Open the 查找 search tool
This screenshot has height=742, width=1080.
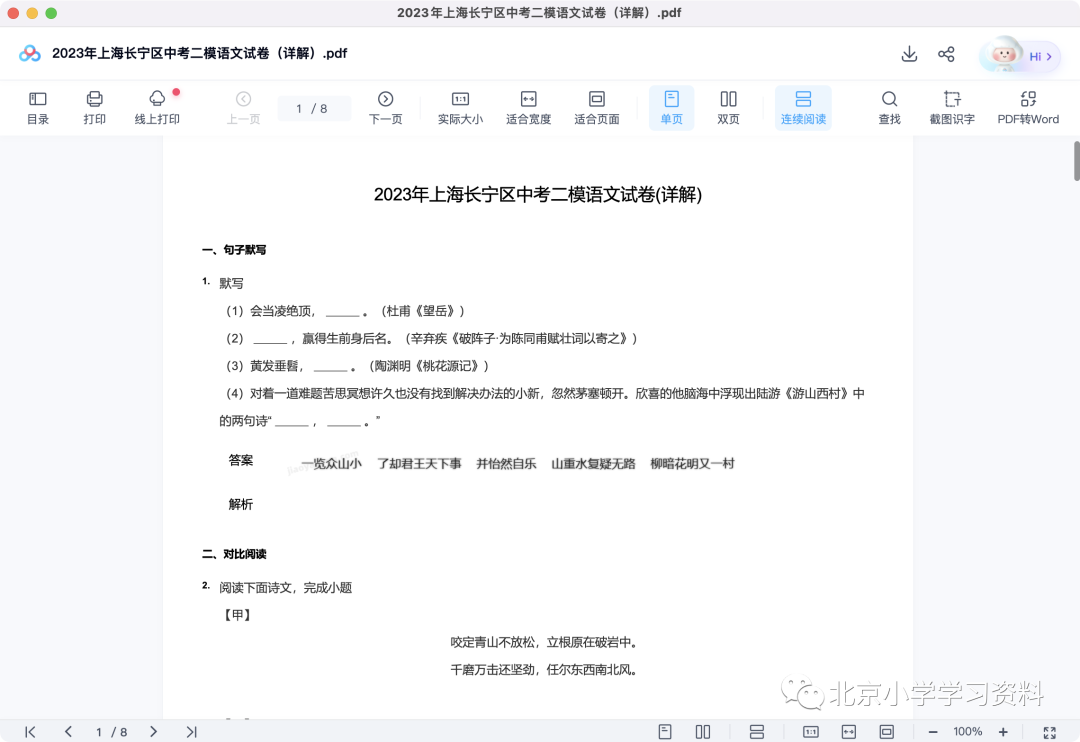889,108
